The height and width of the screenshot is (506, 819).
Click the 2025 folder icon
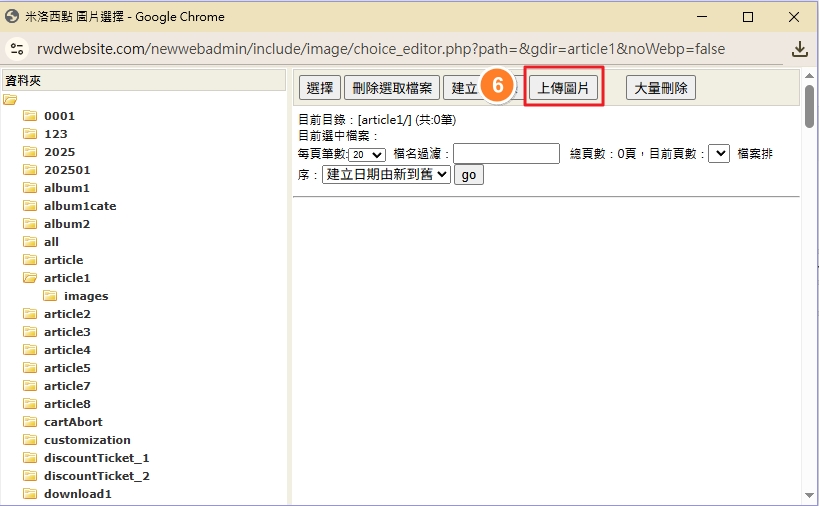click(30, 152)
